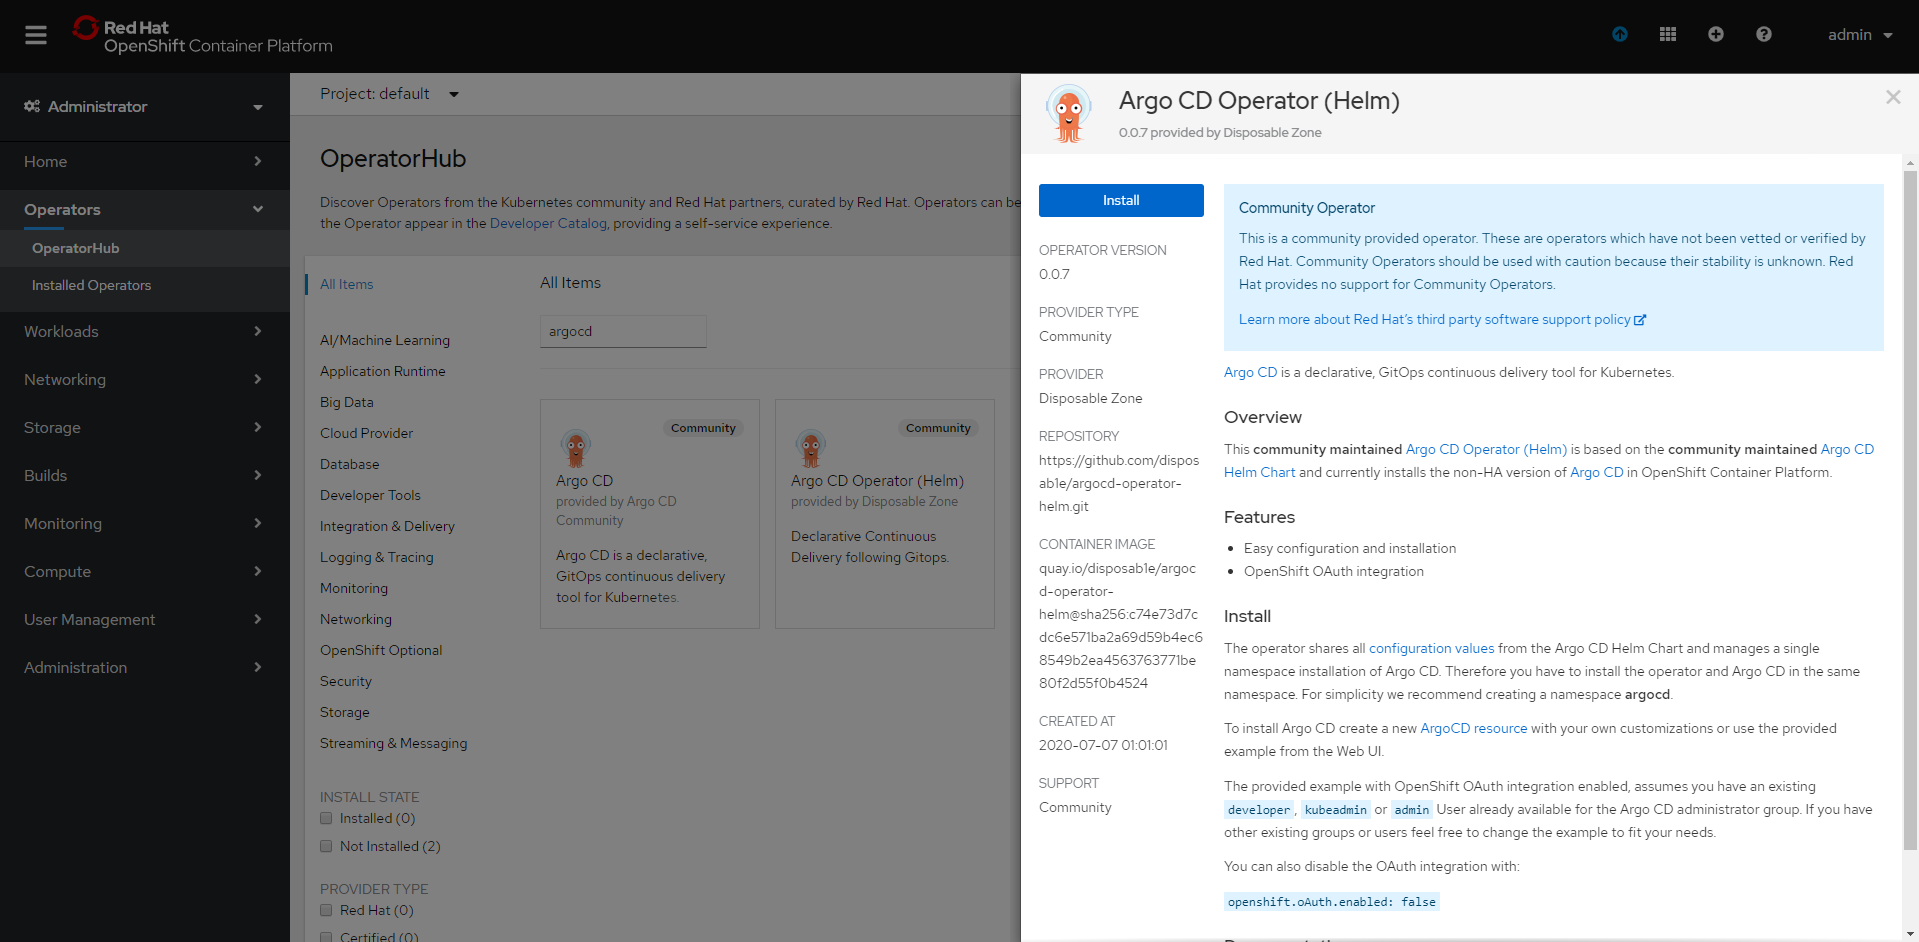Click the Argo CD card mascot icon
This screenshot has height=942, width=1919.
(576, 449)
